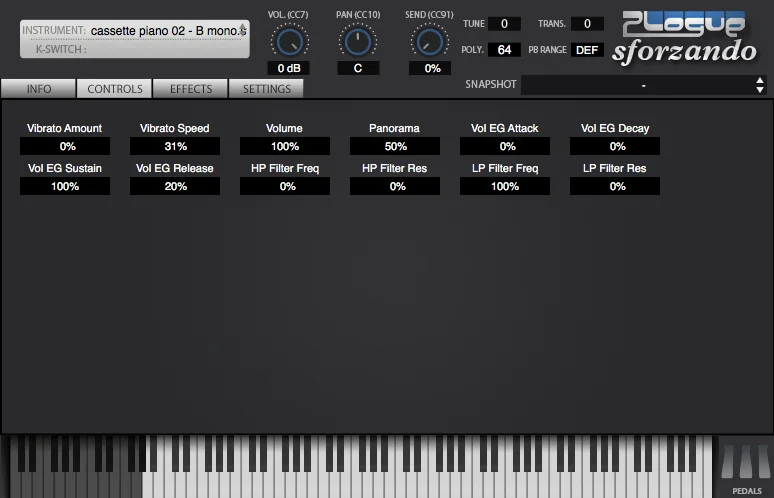Image resolution: width=774 pixels, height=498 pixels.
Task: Click the SNAPSHOT up/down stepper arrows
Action: point(760,85)
